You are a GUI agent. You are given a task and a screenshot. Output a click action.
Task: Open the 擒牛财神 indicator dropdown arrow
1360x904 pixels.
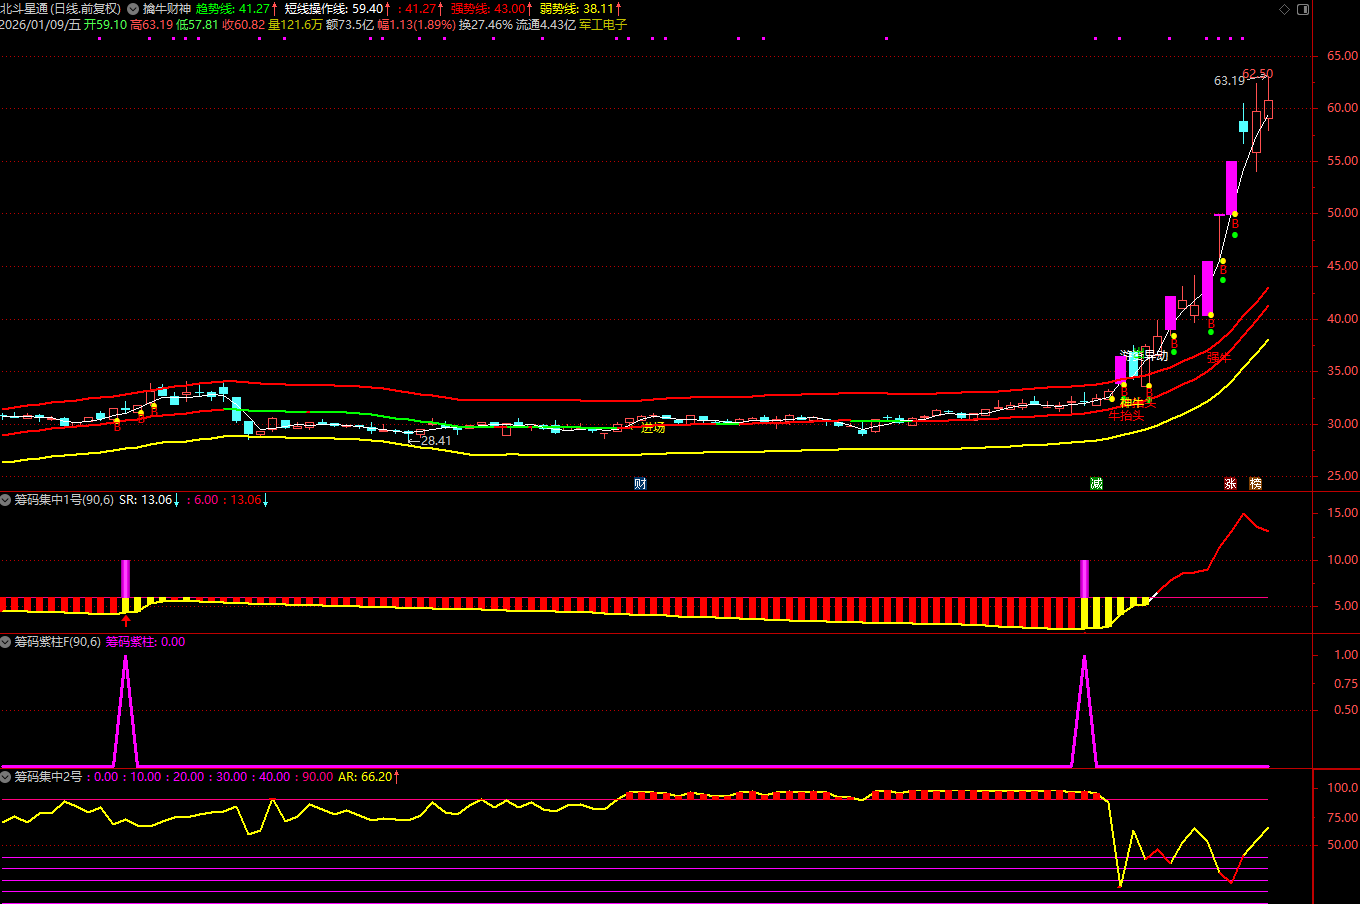coord(133,9)
